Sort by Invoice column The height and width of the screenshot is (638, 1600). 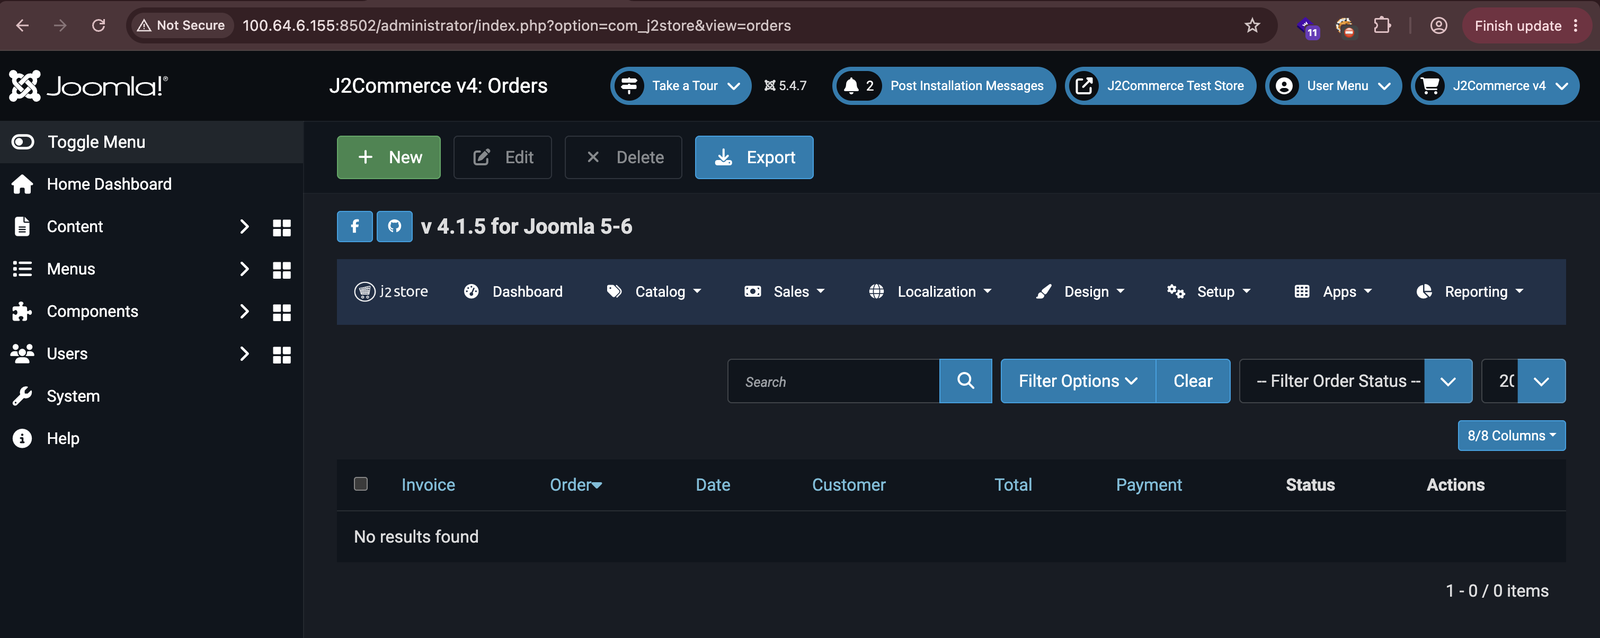(428, 485)
